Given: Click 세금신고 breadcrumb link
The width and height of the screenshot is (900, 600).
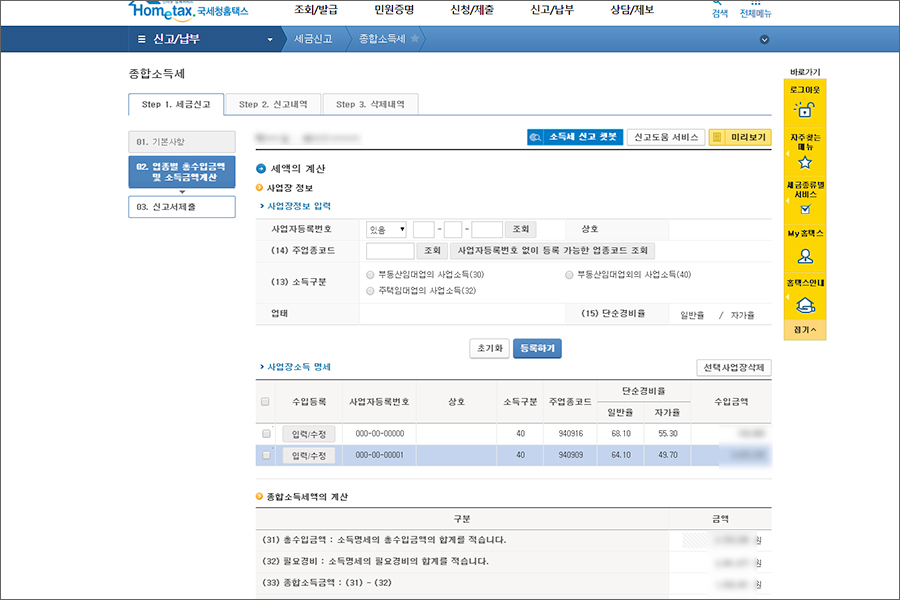Looking at the screenshot, I should 313,39.
